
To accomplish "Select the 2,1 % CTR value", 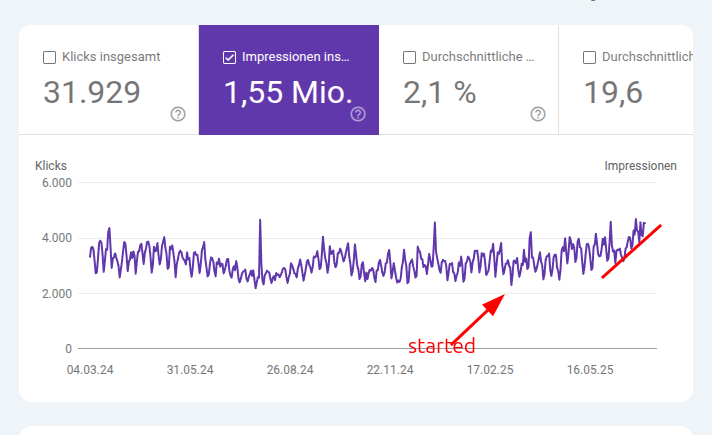I will tap(440, 93).
